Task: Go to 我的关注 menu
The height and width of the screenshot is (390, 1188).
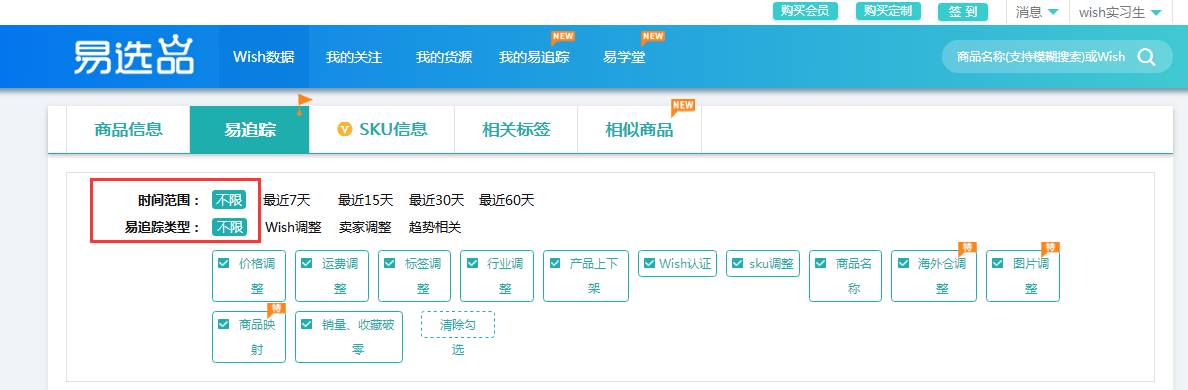Action: [354, 57]
